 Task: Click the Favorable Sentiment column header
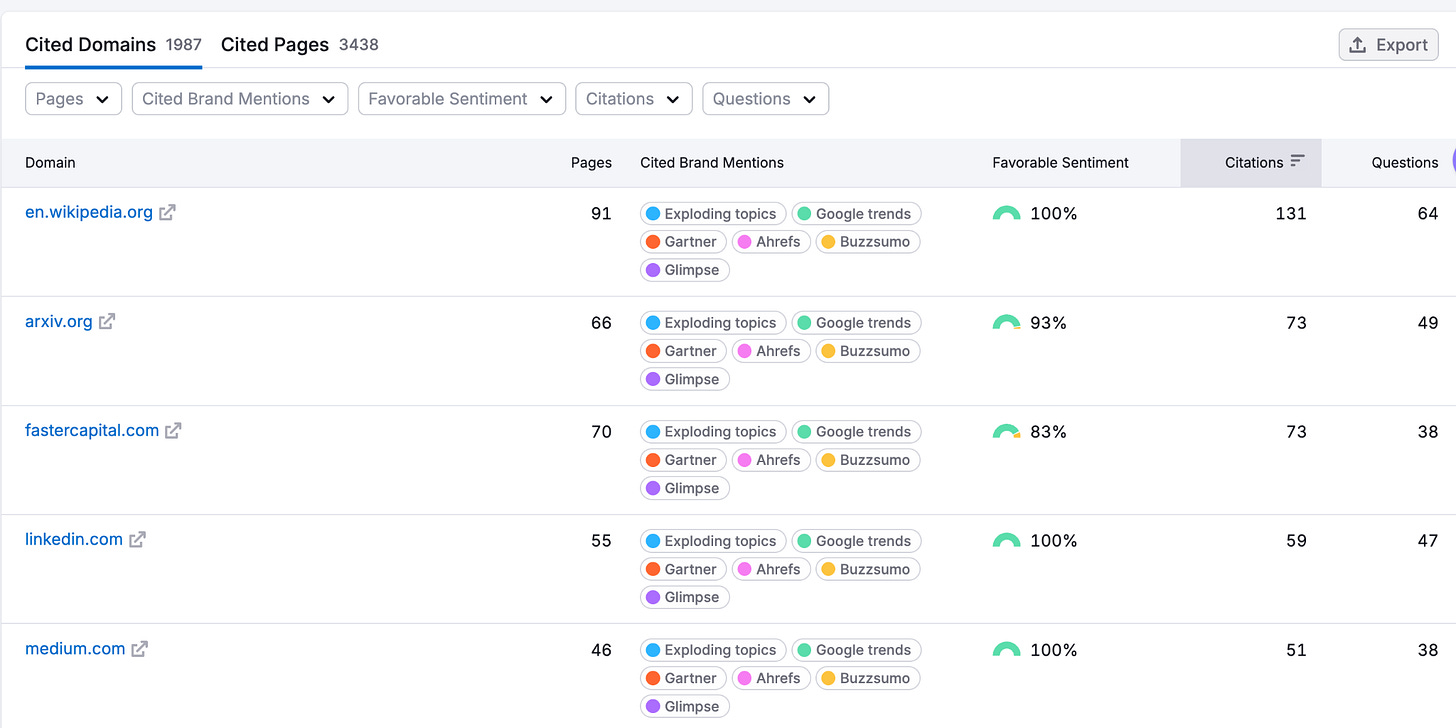click(1060, 163)
